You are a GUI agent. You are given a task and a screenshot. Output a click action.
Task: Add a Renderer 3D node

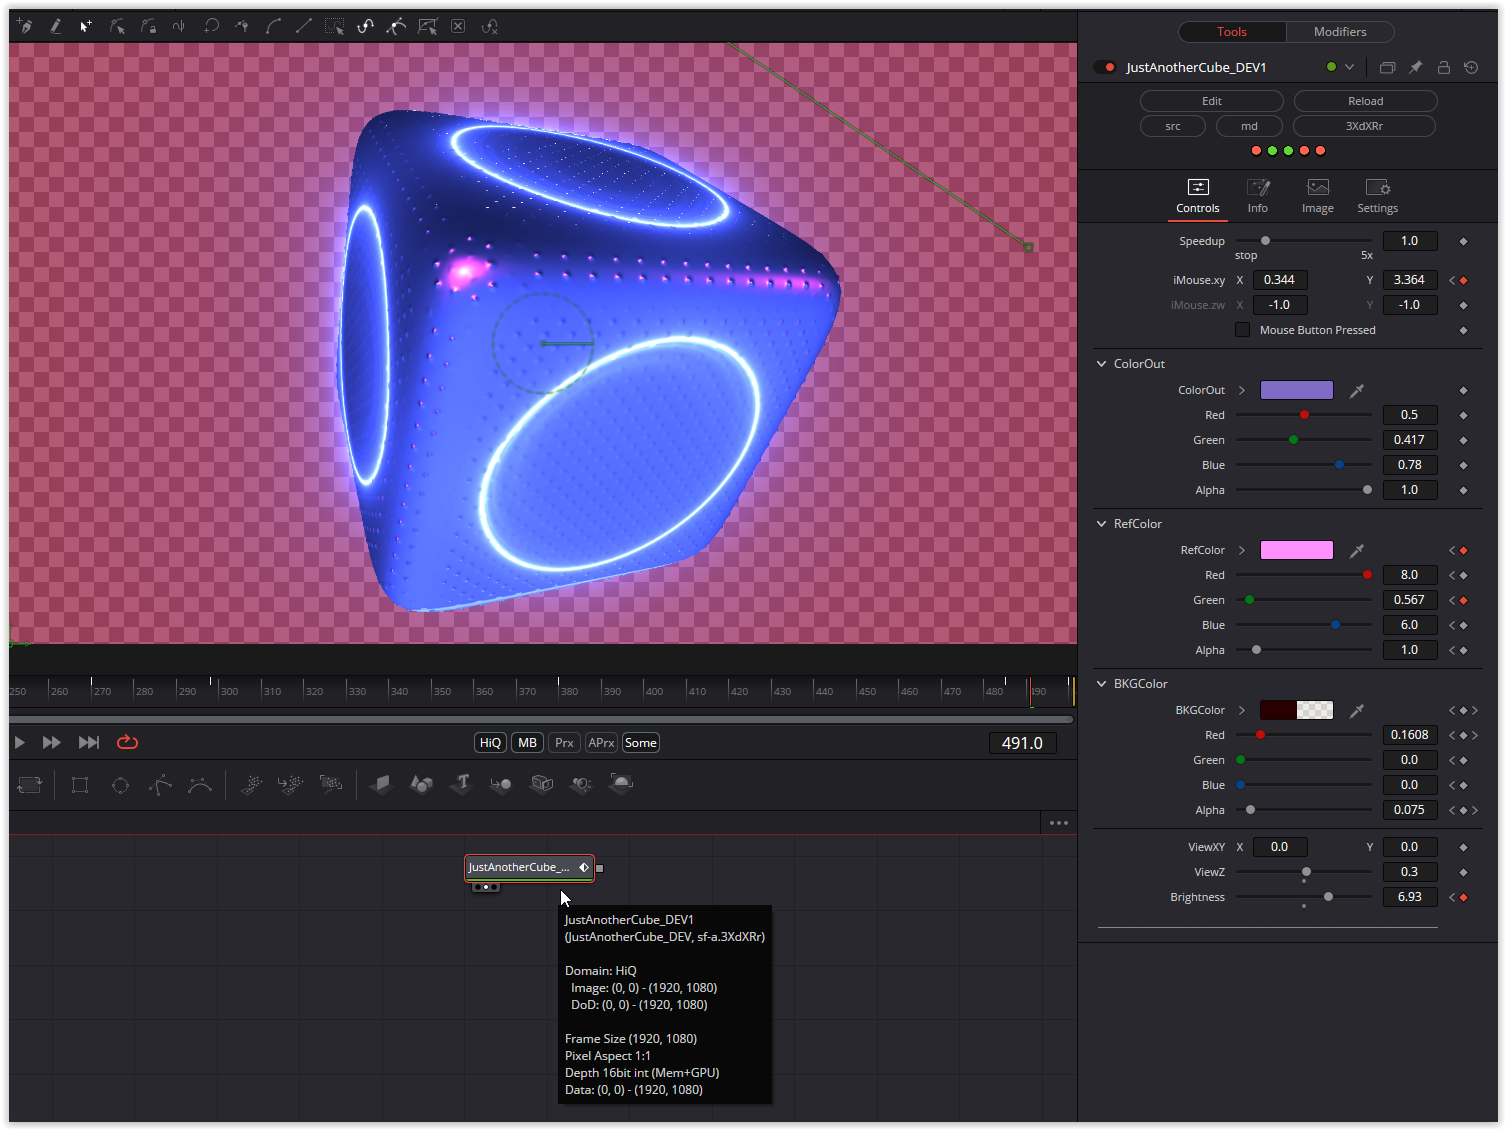click(621, 785)
